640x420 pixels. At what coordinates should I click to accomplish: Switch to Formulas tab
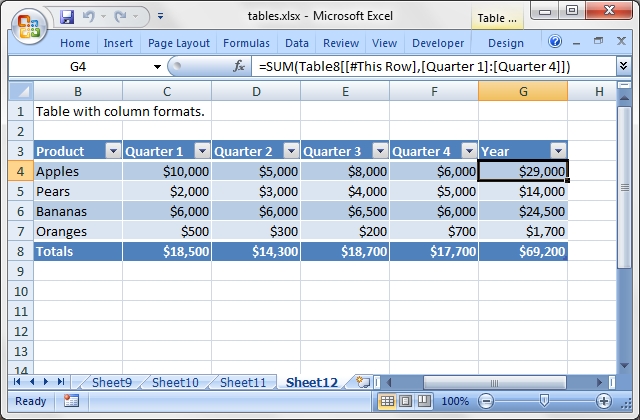tap(246, 43)
